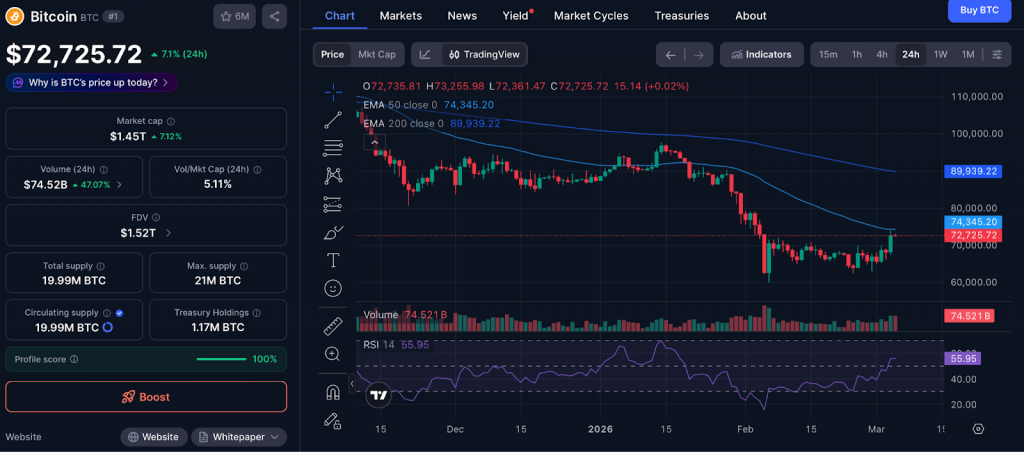Choose the brush drawing tool
This screenshot has width=1024, height=452.
(333, 232)
